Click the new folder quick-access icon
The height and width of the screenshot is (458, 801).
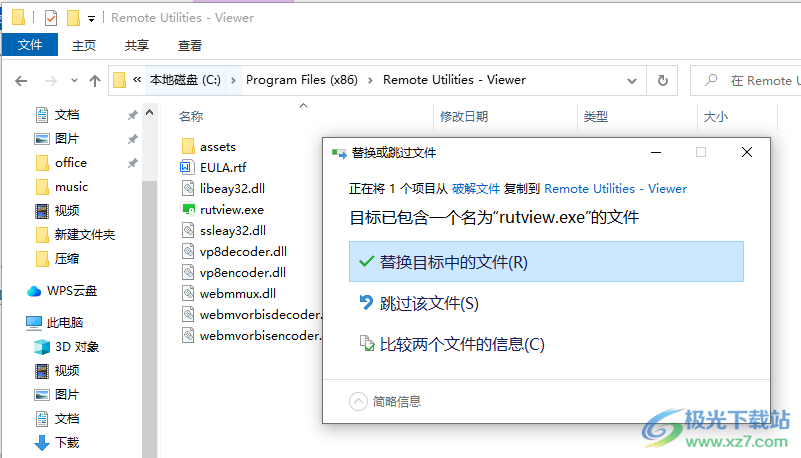[74, 18]
